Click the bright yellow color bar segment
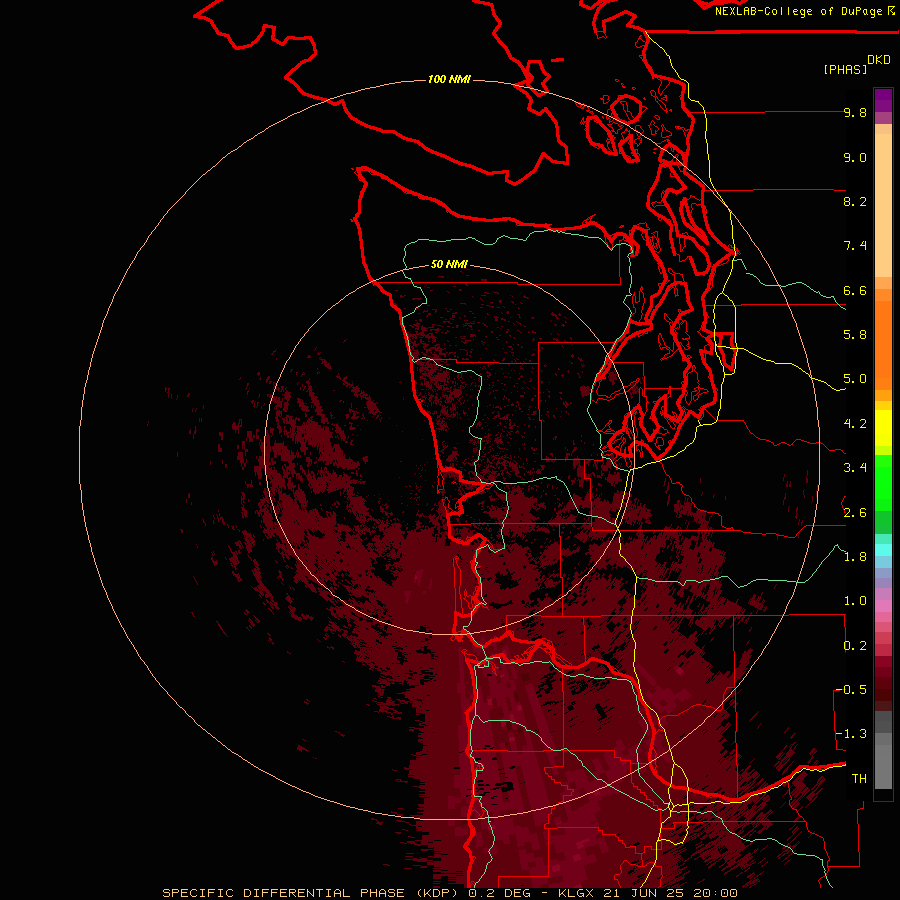The height and width of the screenshot is (900, 900). [x=883, y=428]
